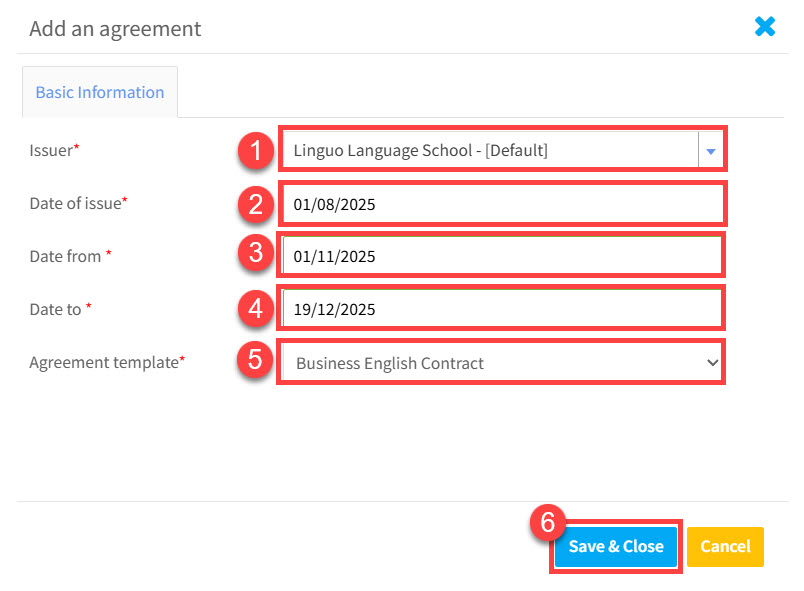804x591 pixels.
Task: Click the Date of issue label
Action: 78,203
